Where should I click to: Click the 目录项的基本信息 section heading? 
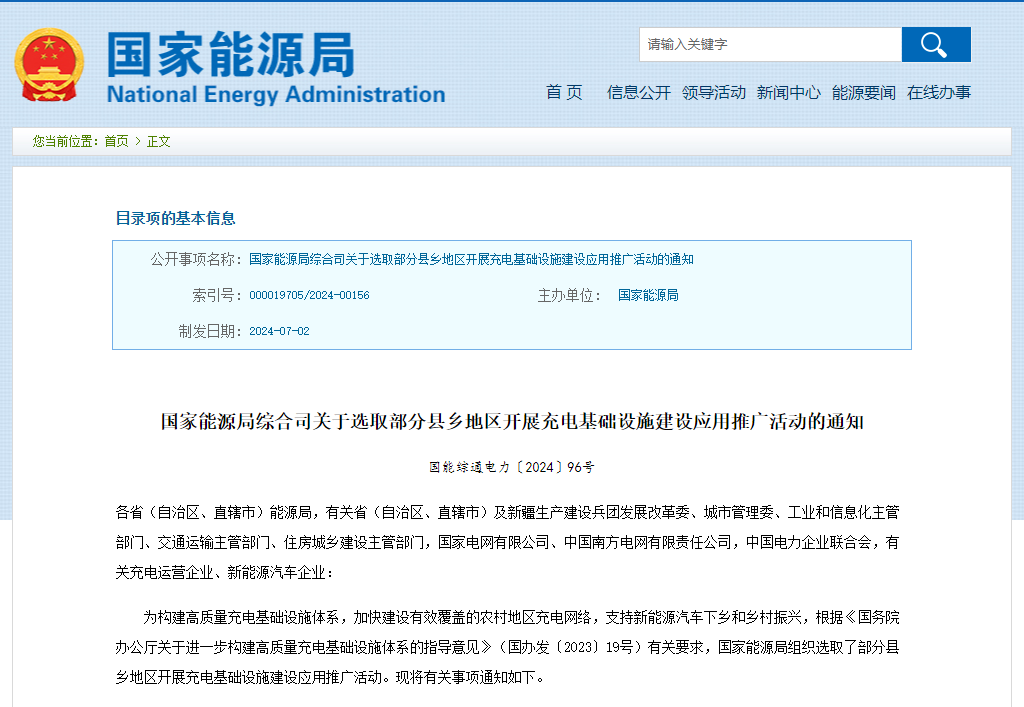point(175,218)
